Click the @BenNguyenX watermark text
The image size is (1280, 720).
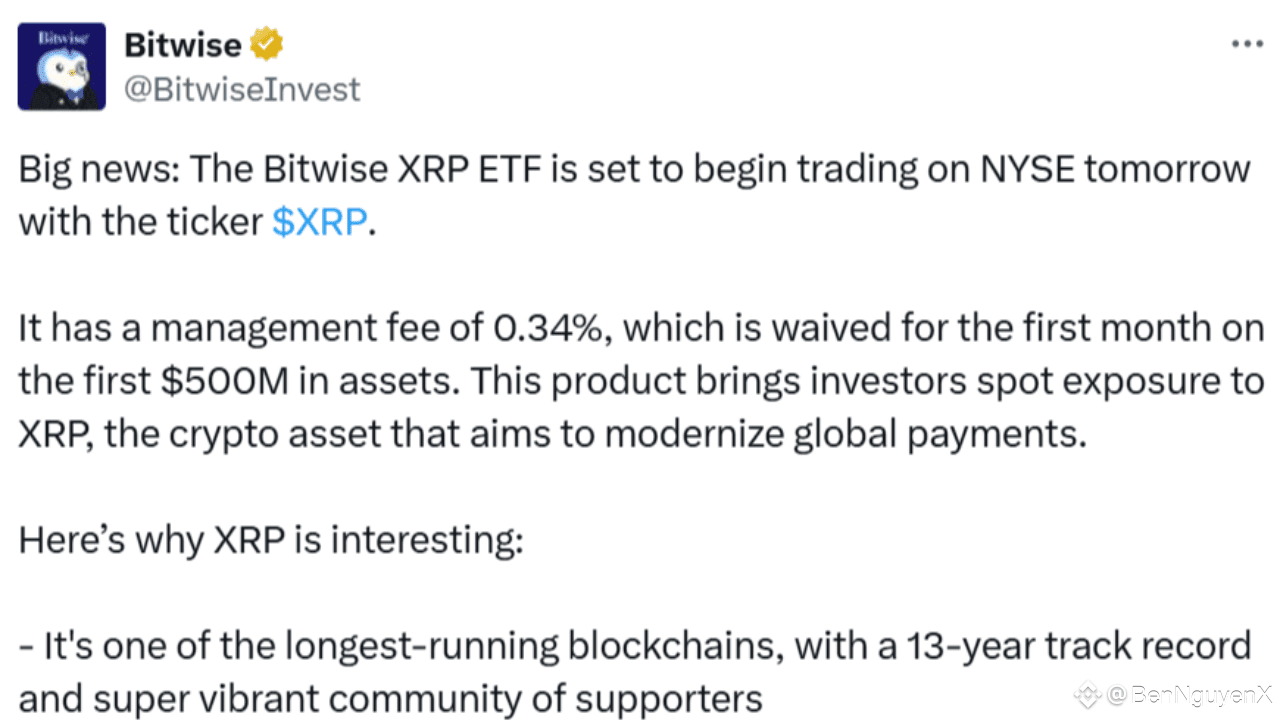(x=1188, y=693)
